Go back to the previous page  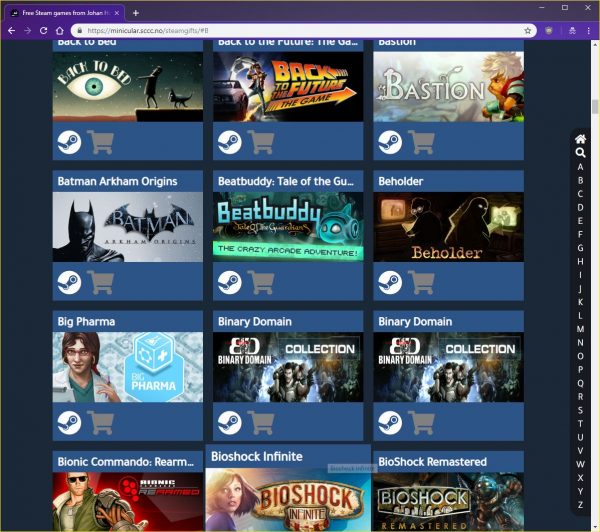11,31
